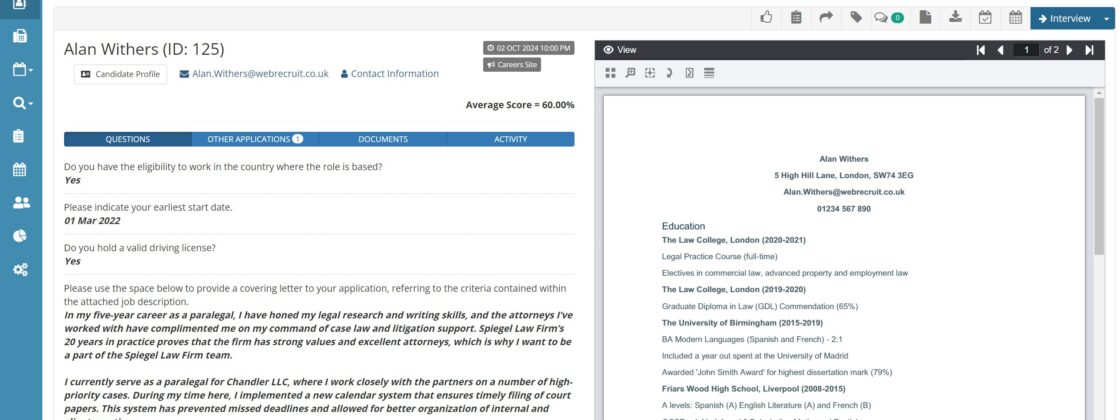The width and height of the screenshot is (1120, 420).
Task: Expand the Interview button dropdown arrow
Action: (x=1106, y=18)
